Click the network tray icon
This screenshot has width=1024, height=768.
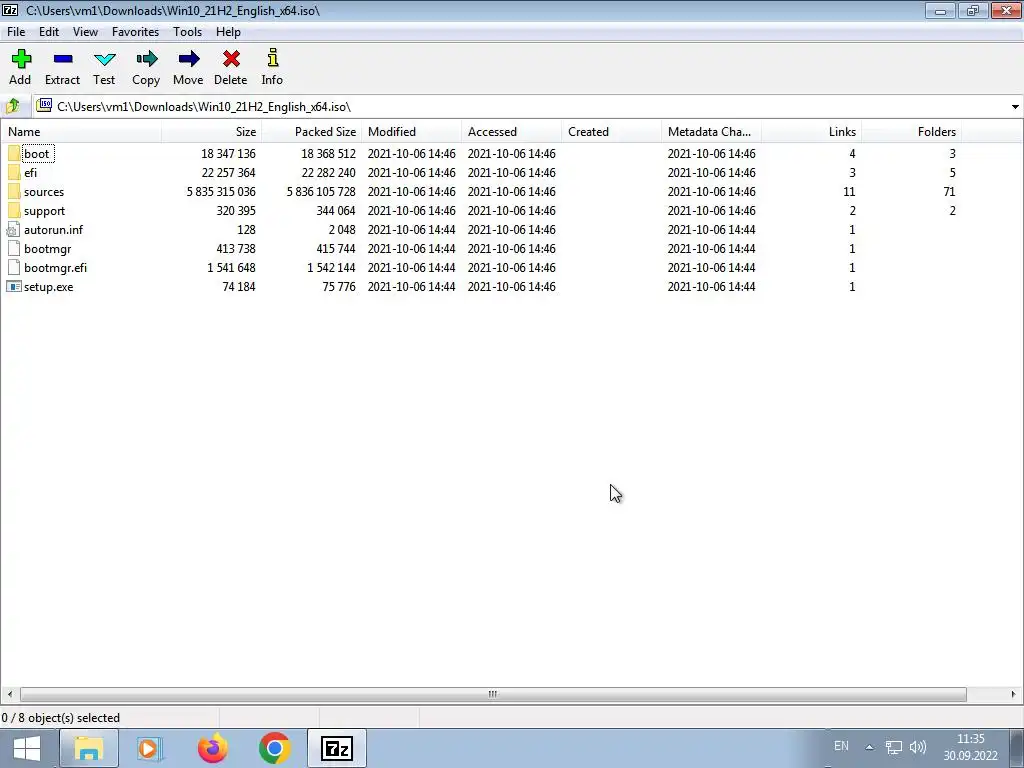click(x=893, y=747)
